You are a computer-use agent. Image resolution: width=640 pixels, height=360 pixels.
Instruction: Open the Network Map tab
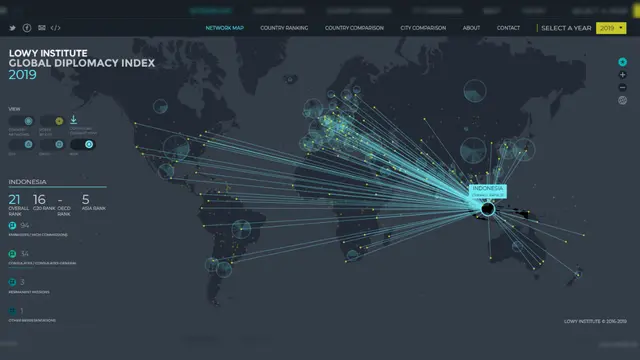pos(224,28)
